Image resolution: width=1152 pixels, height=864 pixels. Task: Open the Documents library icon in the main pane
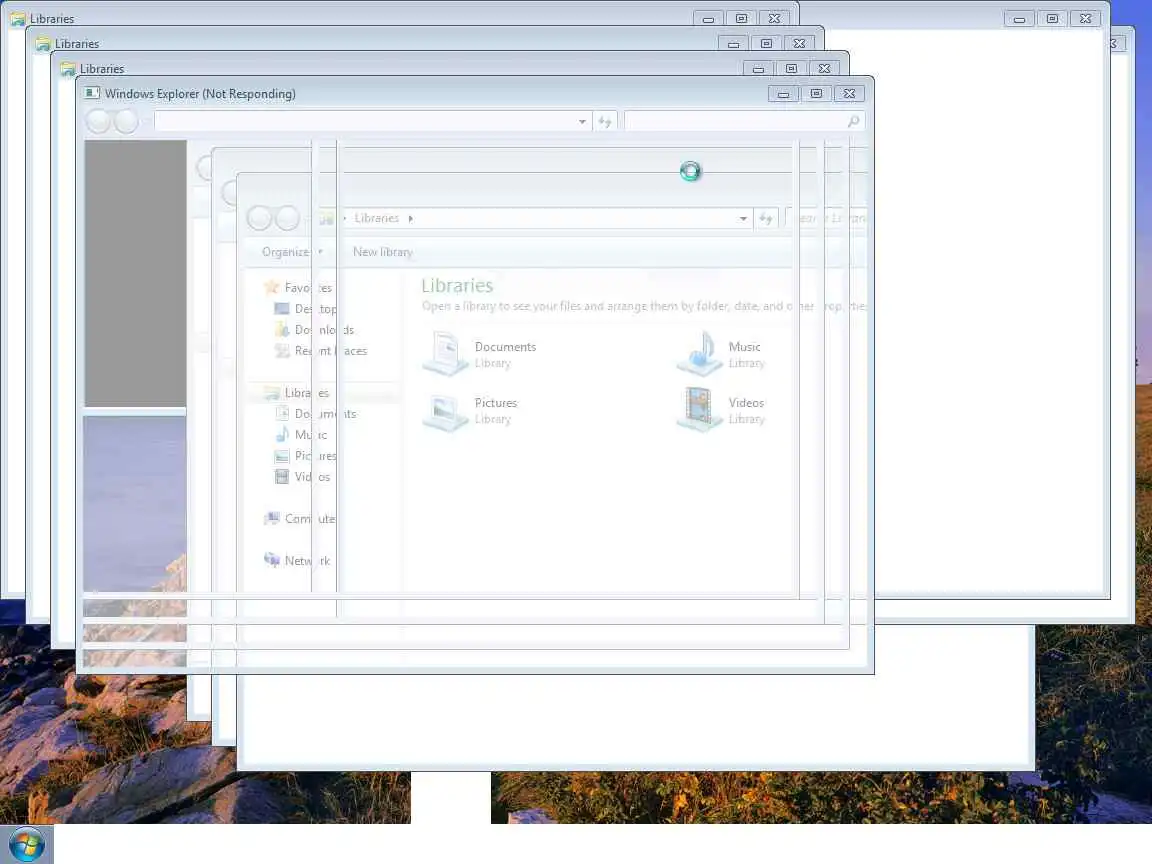445,353
